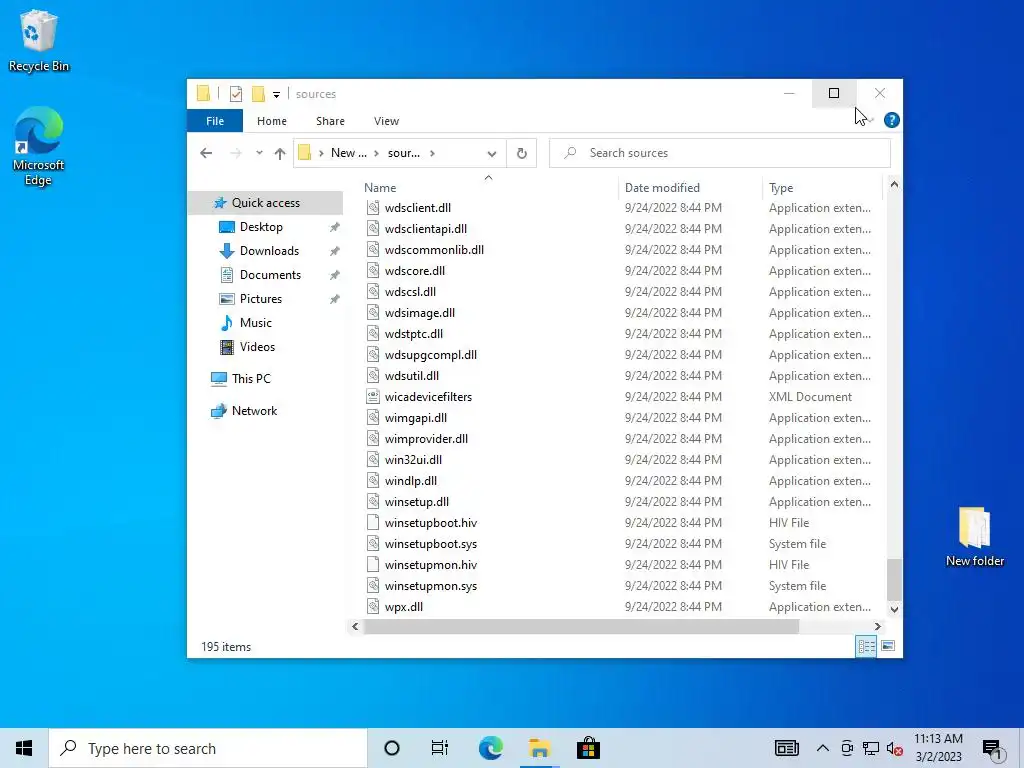Select the wdsimage.dll file

coord(420,313)
